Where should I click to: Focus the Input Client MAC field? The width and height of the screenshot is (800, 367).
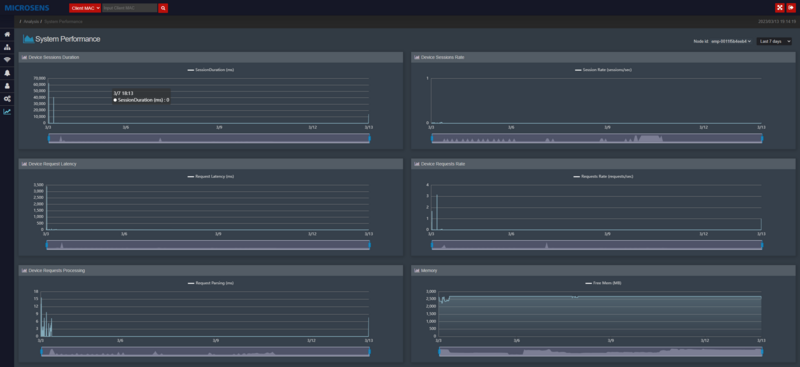pyautogui.click(x=130, y=8)
